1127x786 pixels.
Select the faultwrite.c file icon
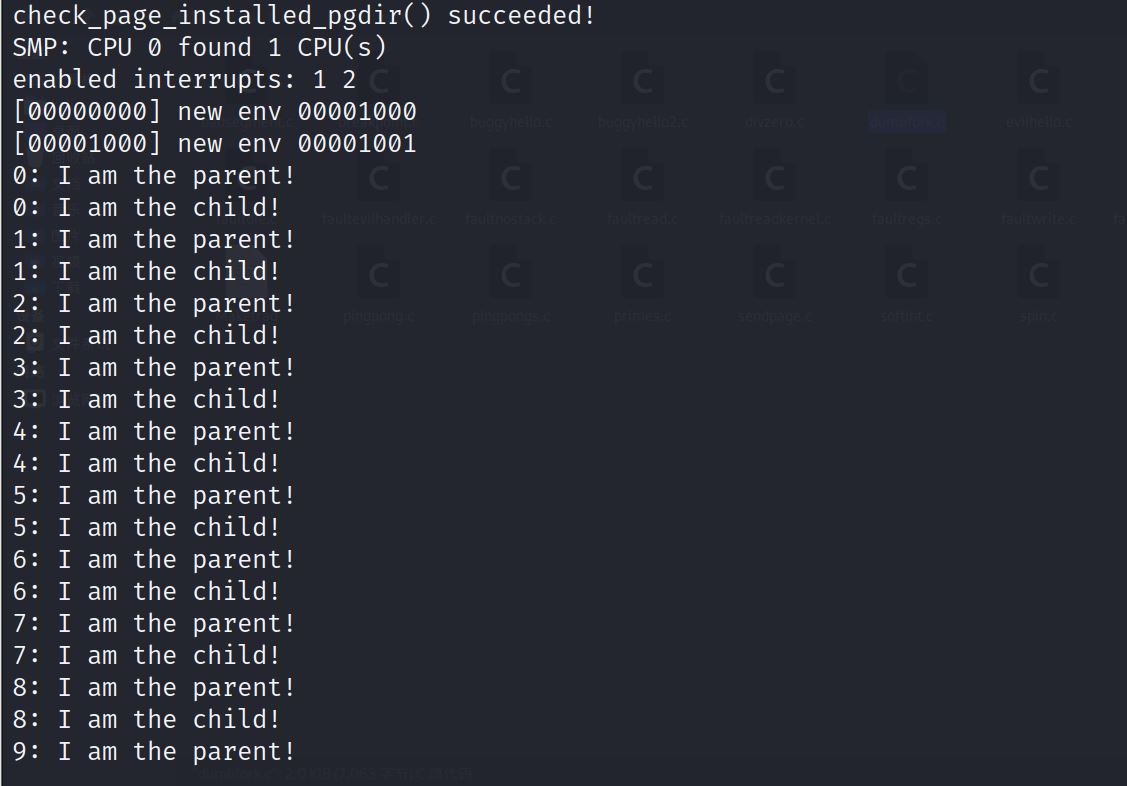tap(1039, 181)
